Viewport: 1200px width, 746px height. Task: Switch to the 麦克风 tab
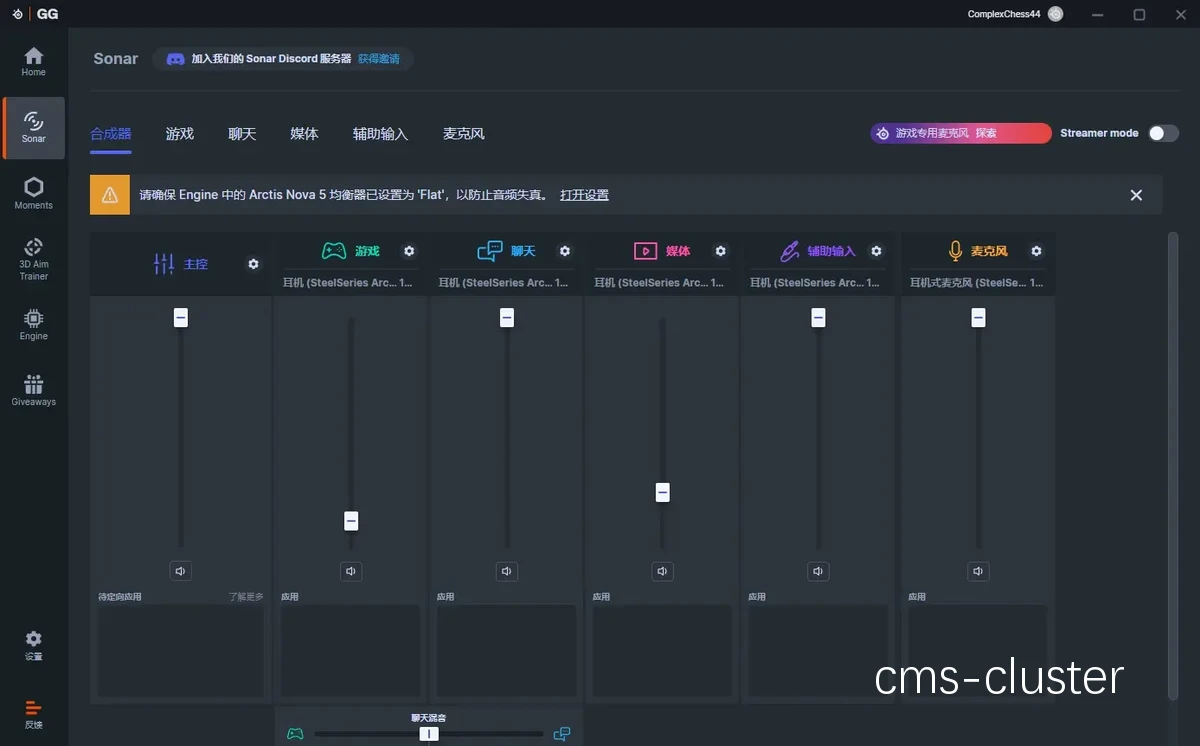[464, 133]
